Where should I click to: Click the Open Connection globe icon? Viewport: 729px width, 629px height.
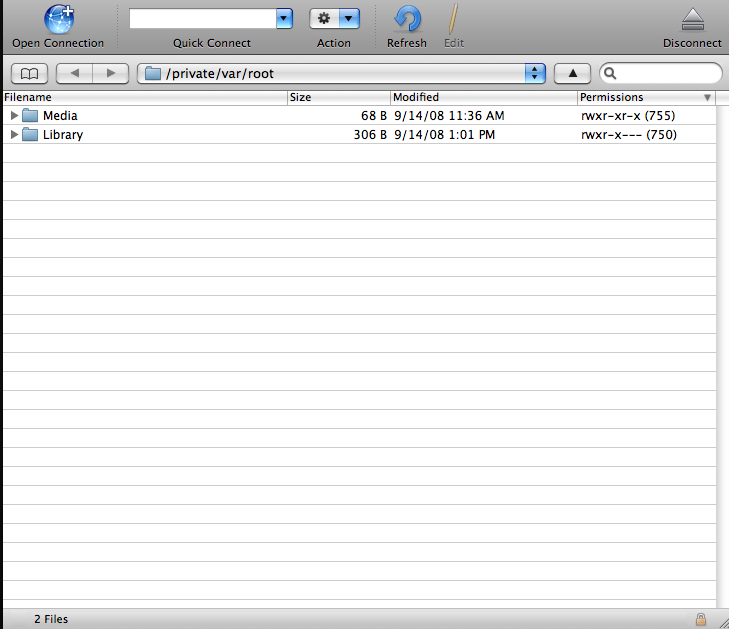pos(59,19)
